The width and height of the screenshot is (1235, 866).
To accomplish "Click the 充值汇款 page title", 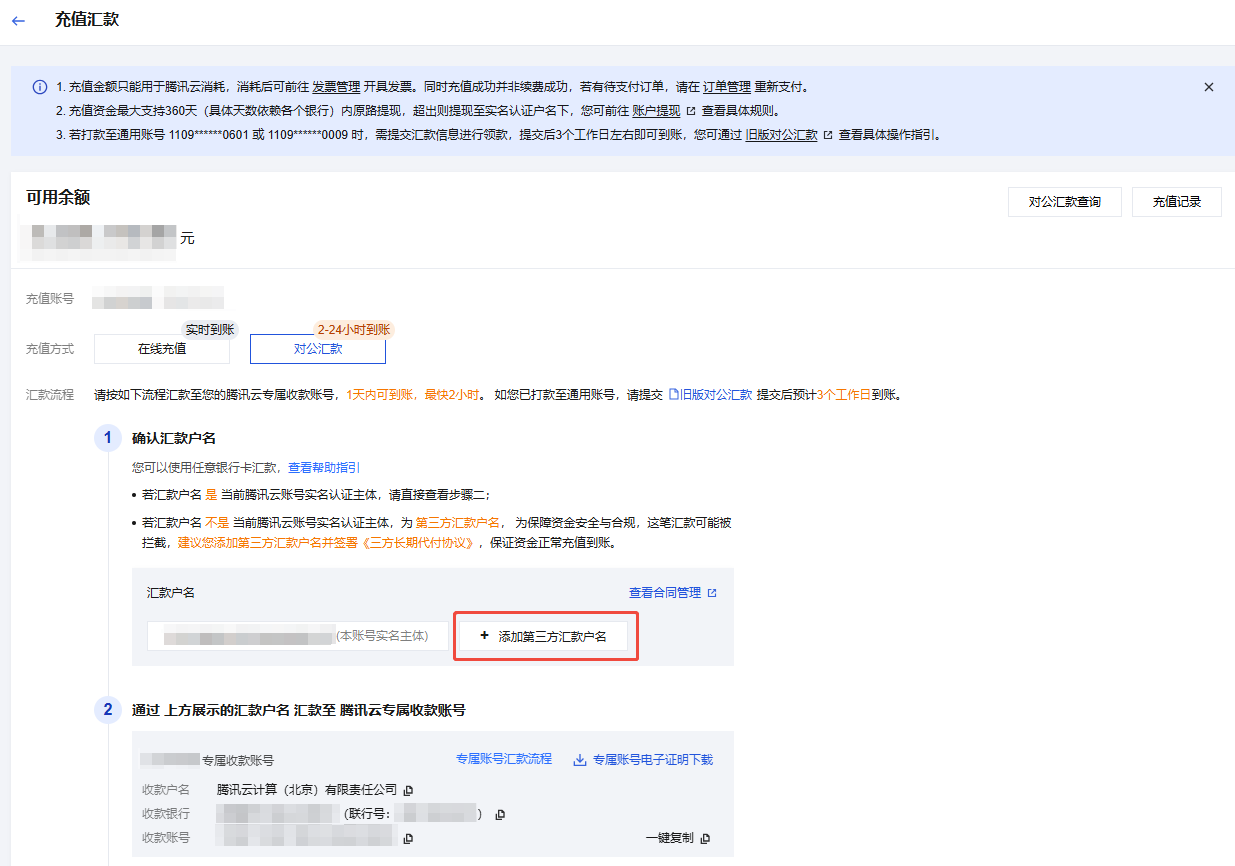I will [x=87, y=20].
